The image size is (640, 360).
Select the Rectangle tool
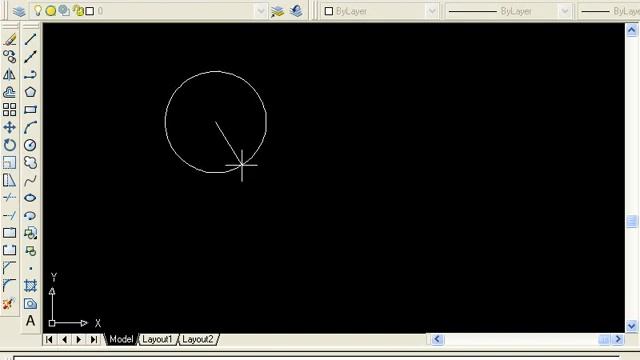pyautogui.click(x=30, y=109)
